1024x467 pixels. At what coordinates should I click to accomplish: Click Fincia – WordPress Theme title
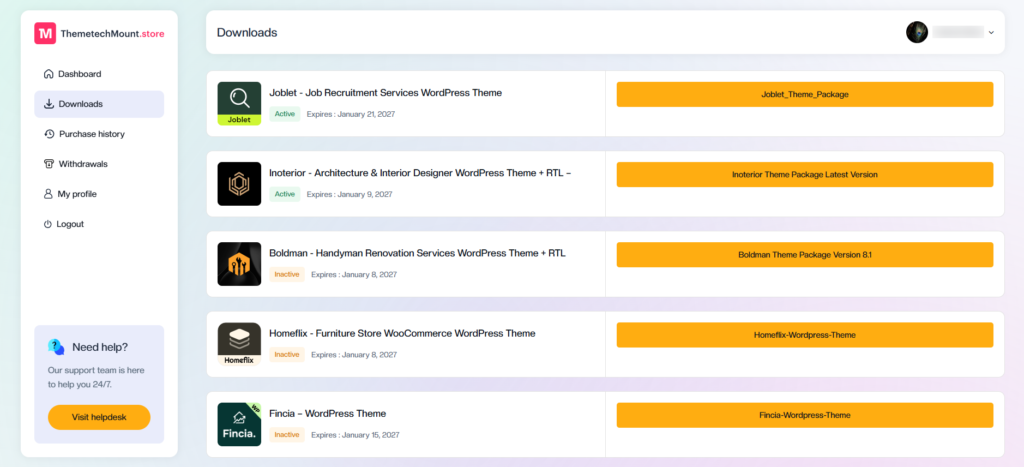point(327,413)
